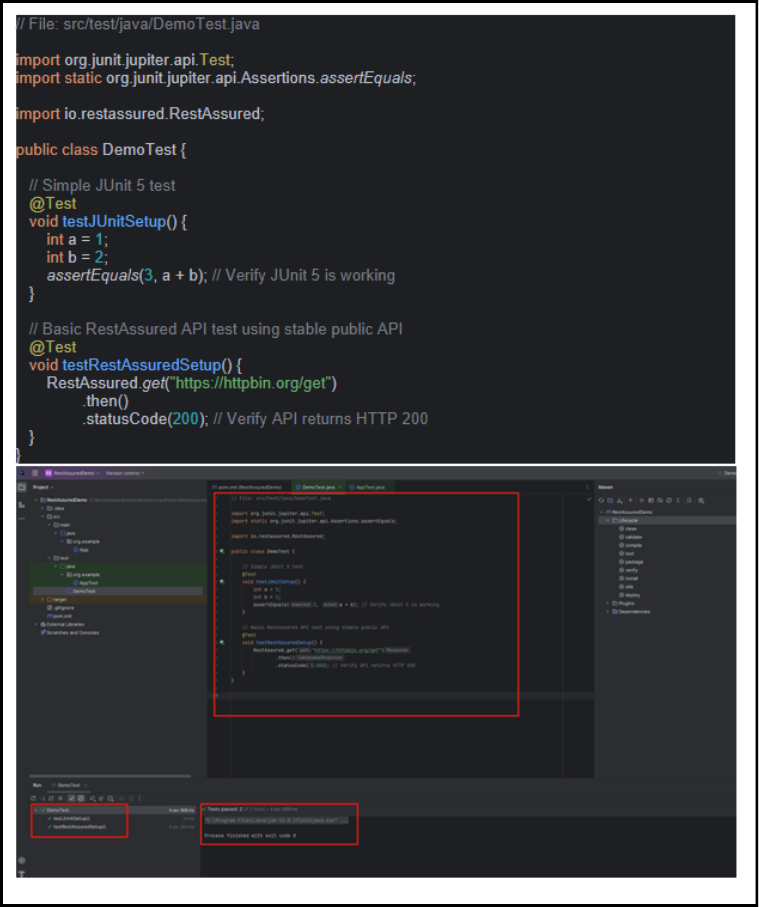Toggle the show passed tests button
The width and height of the screenshot is (759, 907).
tap(70, 797)
